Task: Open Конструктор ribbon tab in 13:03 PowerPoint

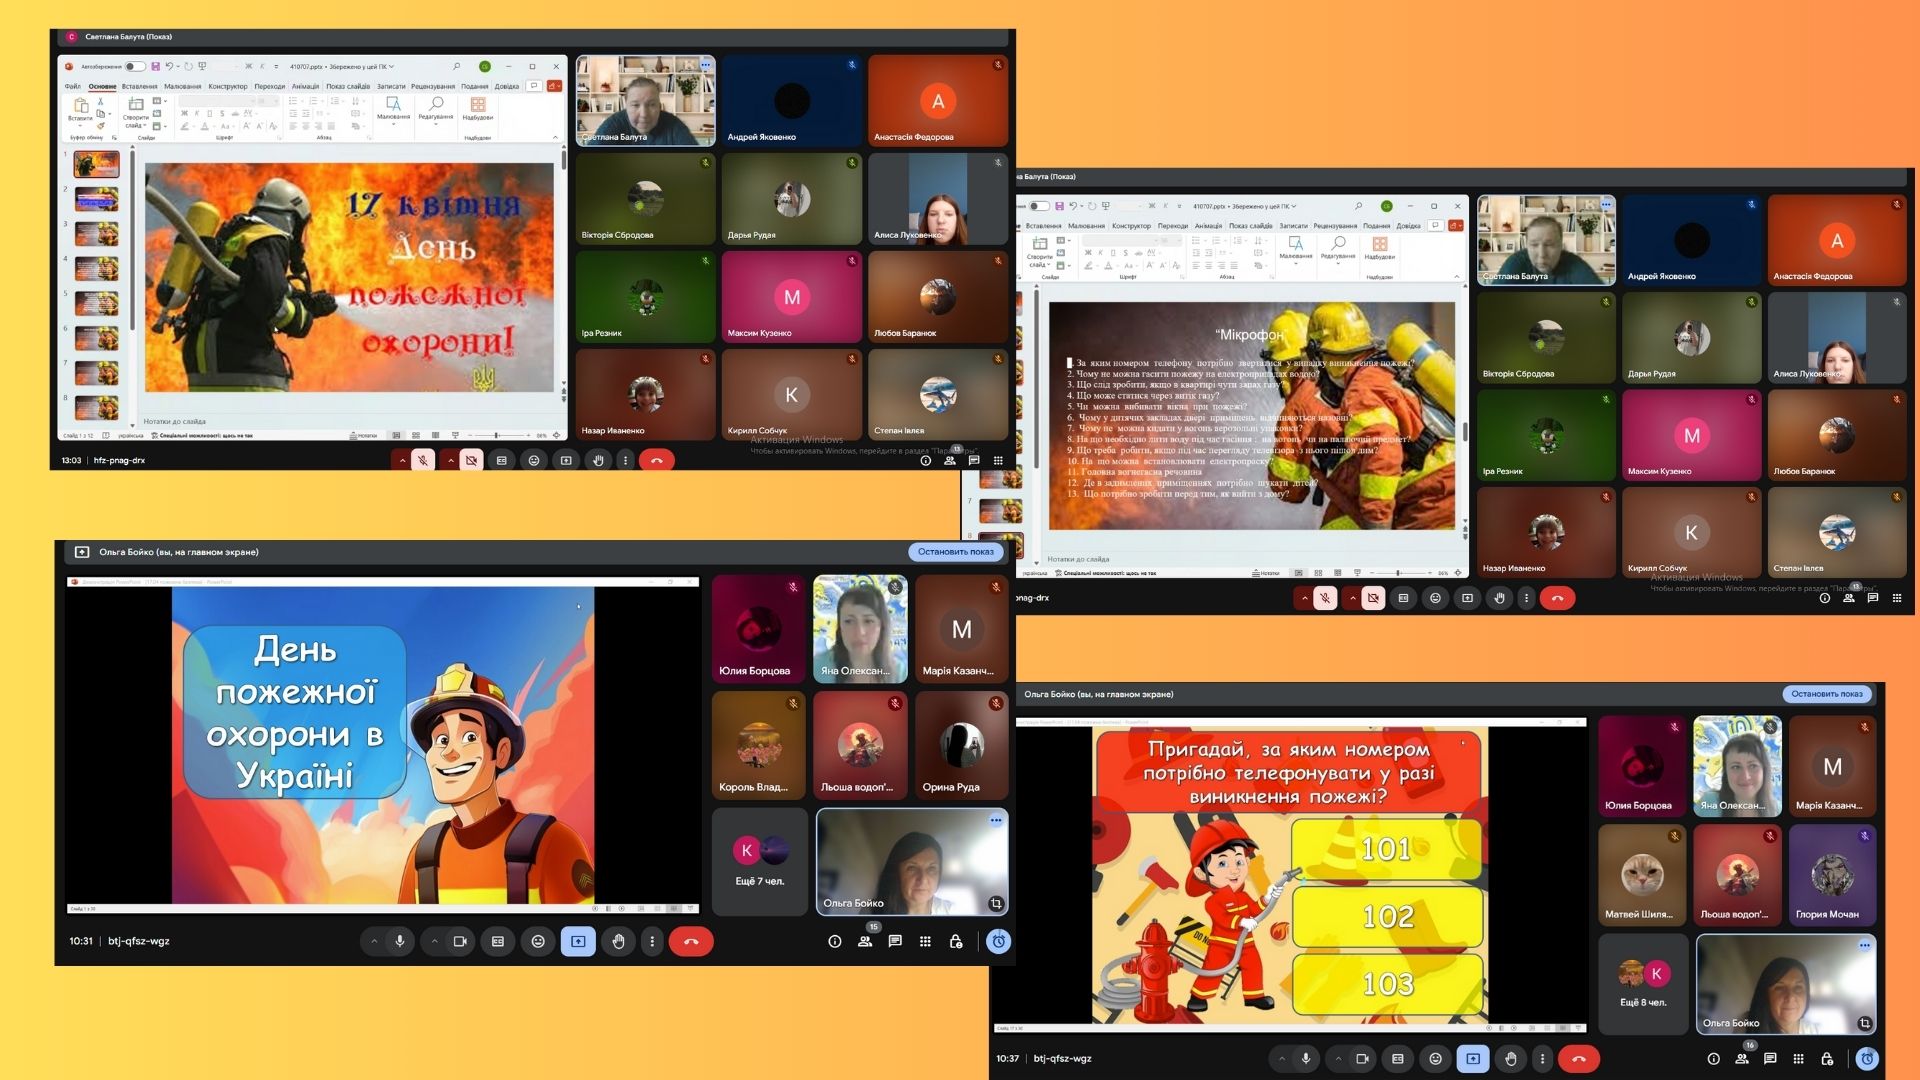Action: 227,86
